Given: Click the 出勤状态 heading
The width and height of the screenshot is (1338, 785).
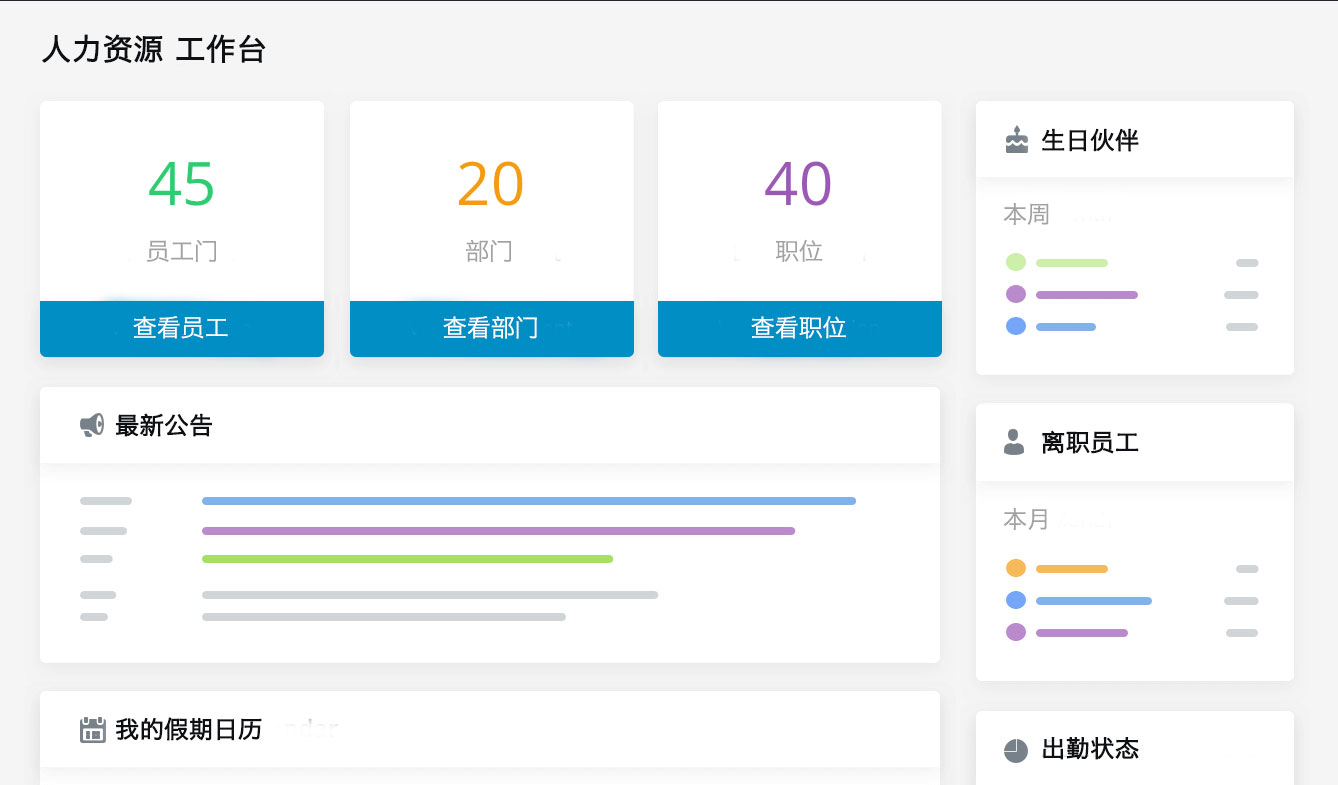Looking at the screenshot, I should (x=1090, y=750).
